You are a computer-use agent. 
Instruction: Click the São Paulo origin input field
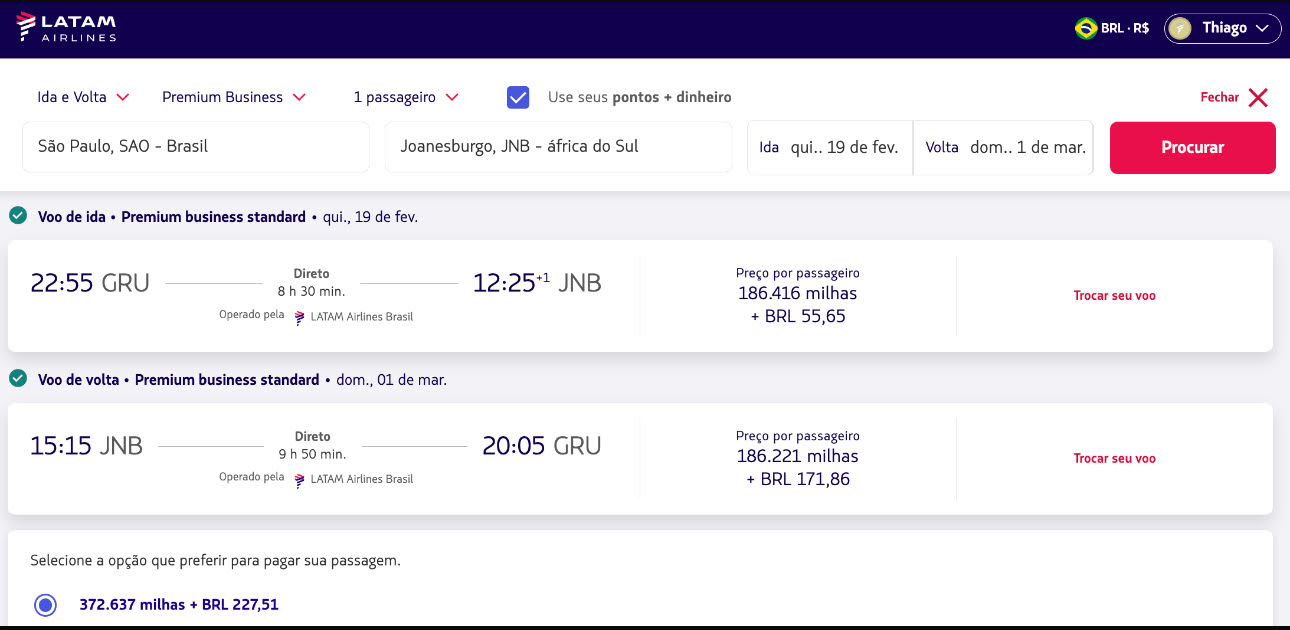[x=196, y=147]
